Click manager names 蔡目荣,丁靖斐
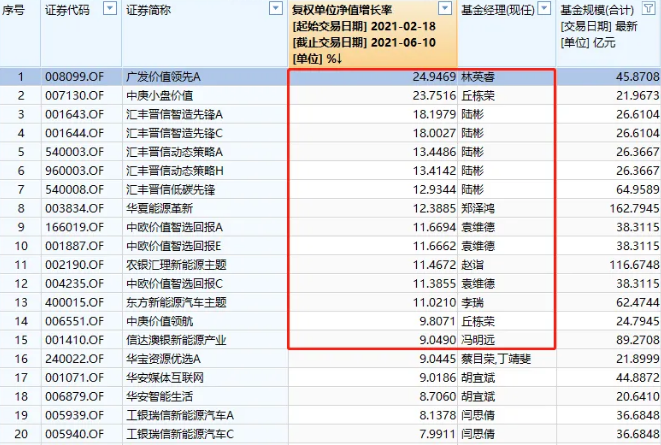 (x=496, y=359)
